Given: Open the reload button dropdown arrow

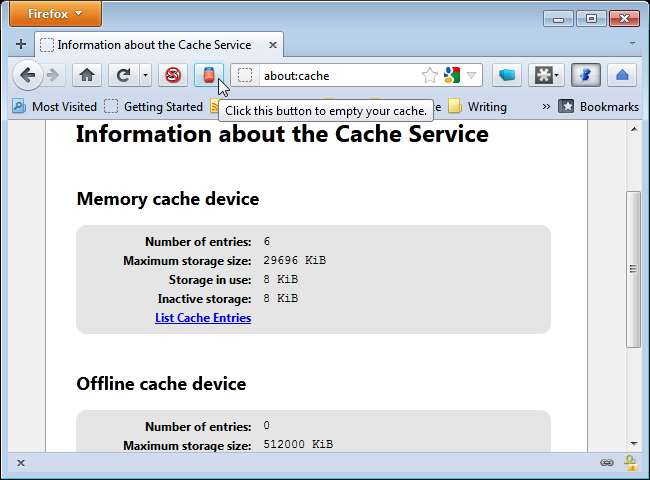Looking at the screenshot, I should pos(145,75).
